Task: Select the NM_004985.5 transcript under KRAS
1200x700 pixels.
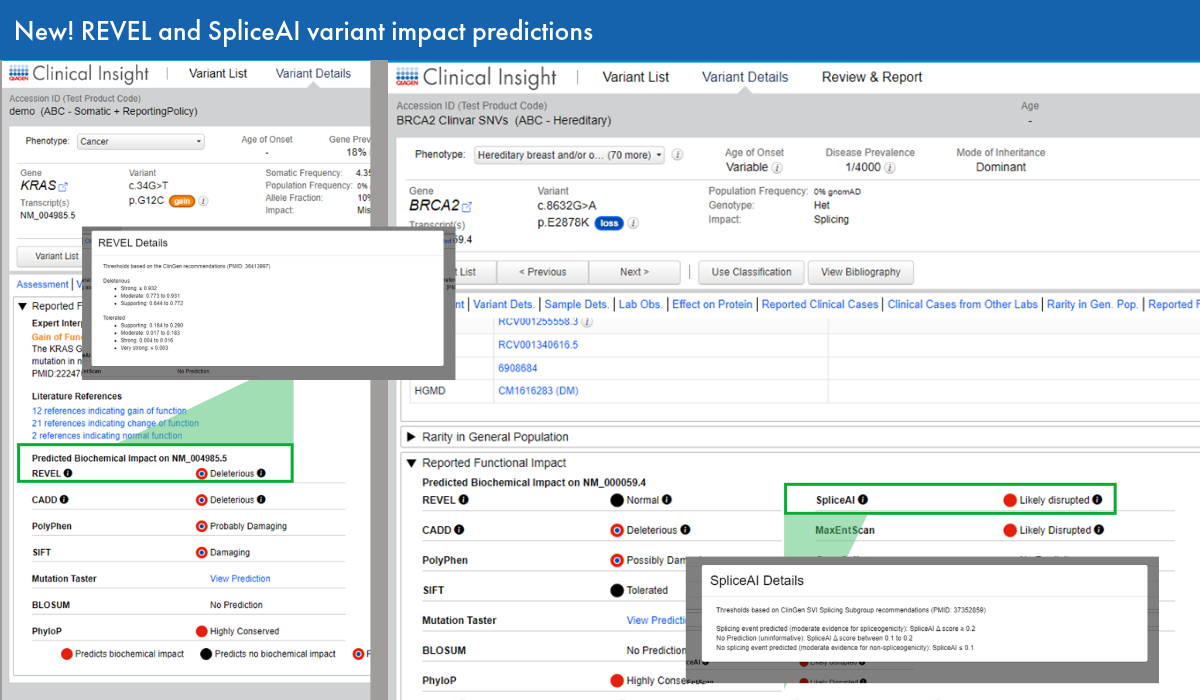Action: pos(47,215)
